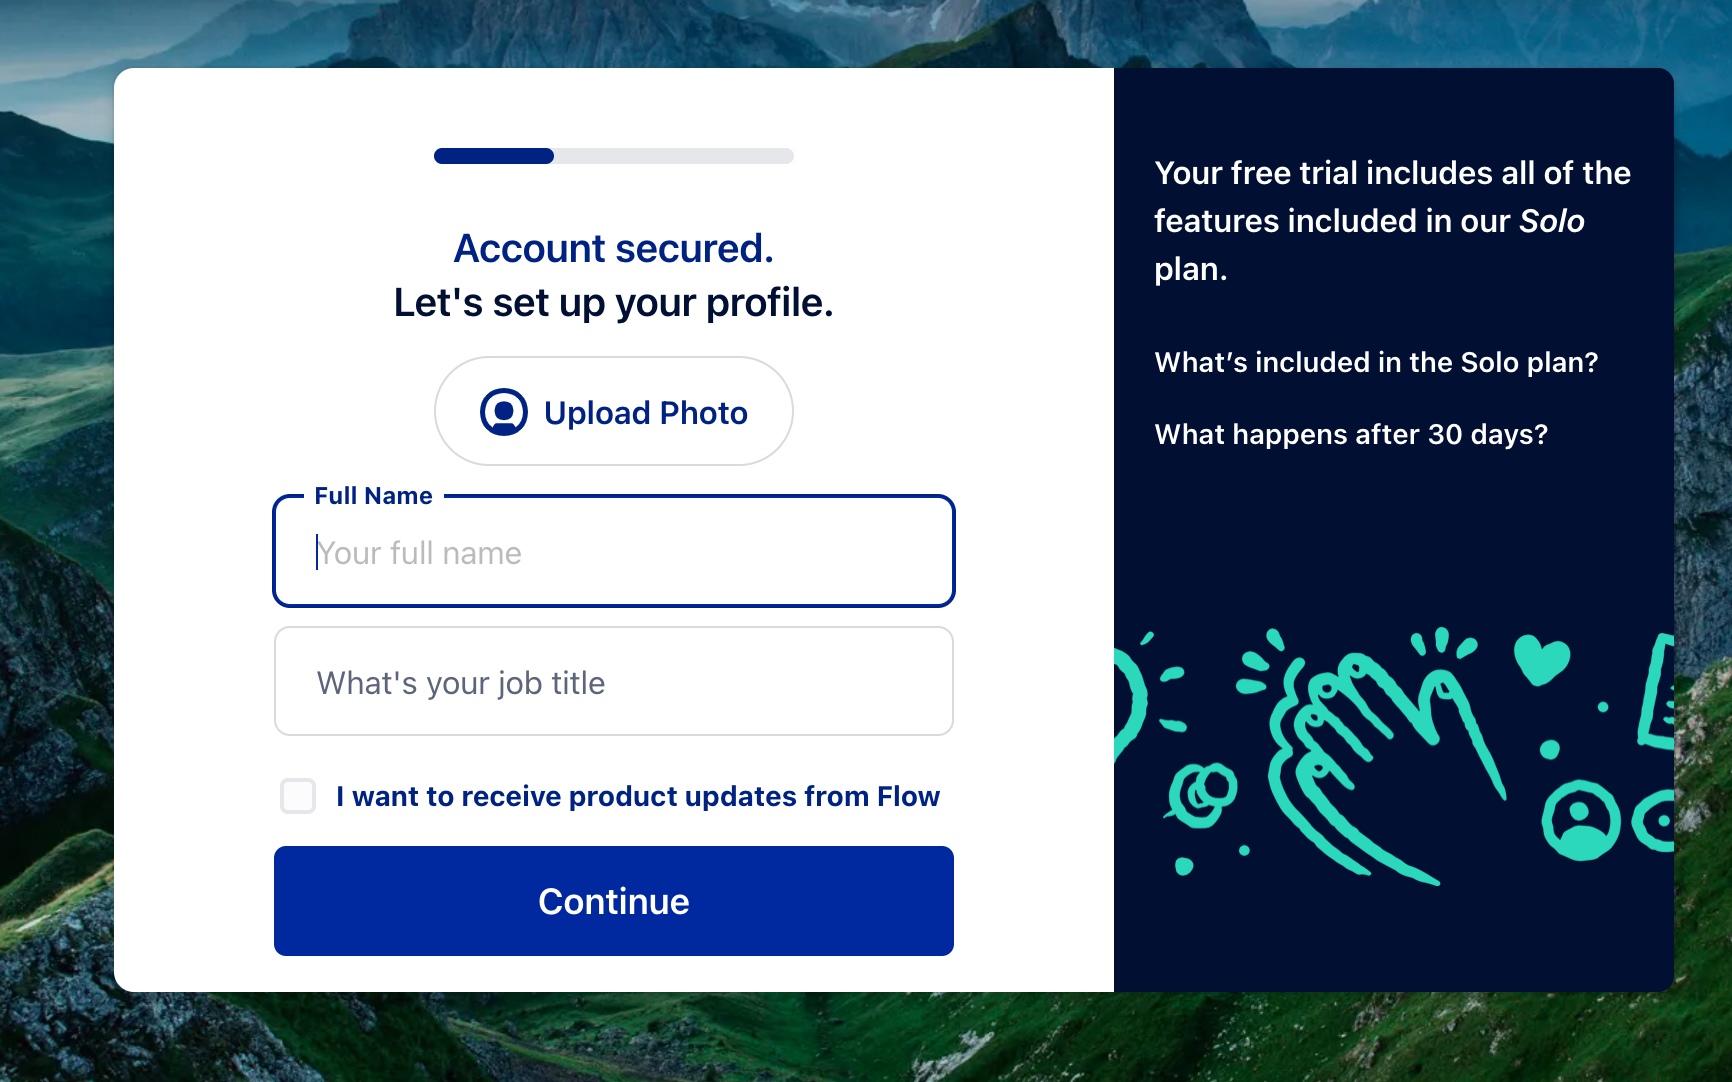Focus the 'Your full name' input field
Screen dimensions: 1732x1082
point(614,552)
